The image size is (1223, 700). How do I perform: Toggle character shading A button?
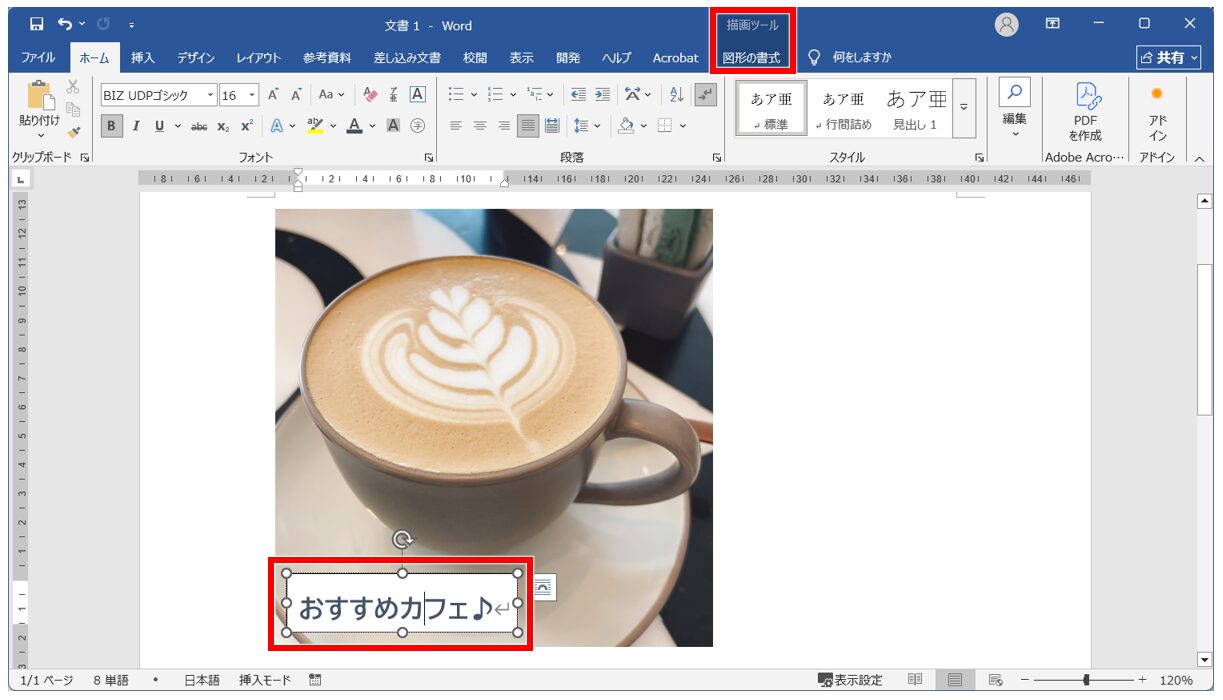click(x=394, y=126)
